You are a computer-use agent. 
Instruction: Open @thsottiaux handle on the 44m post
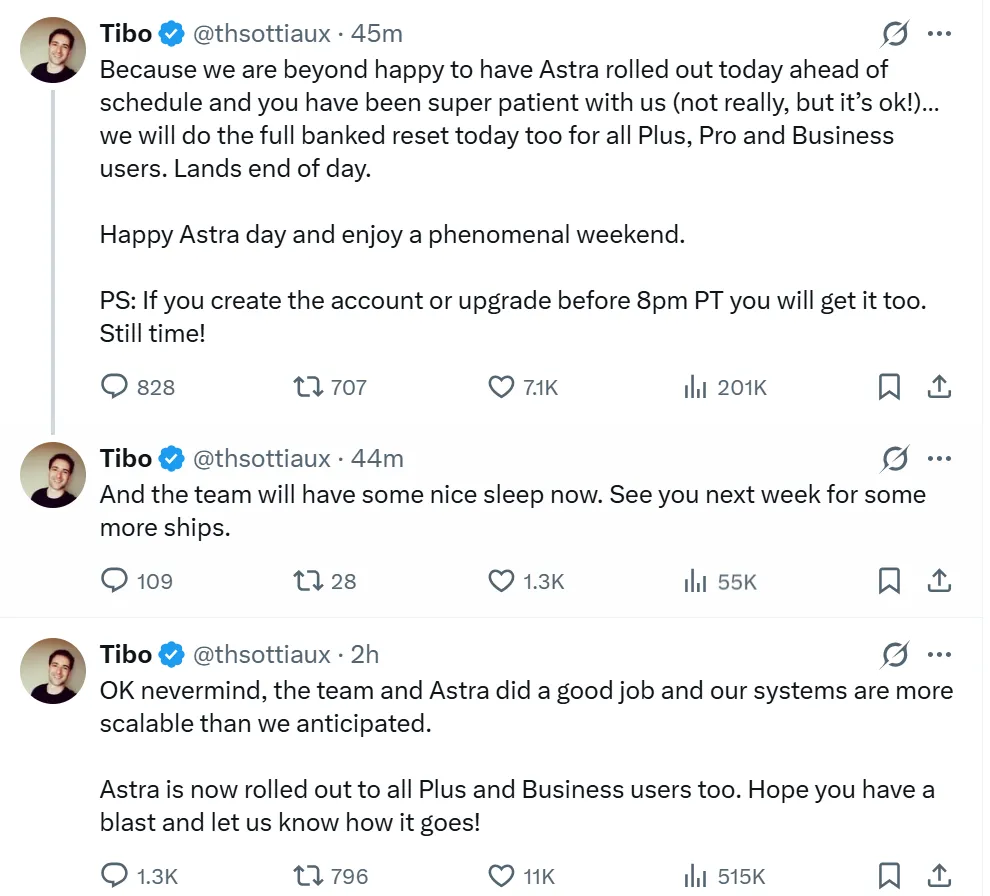coord(261,458)
